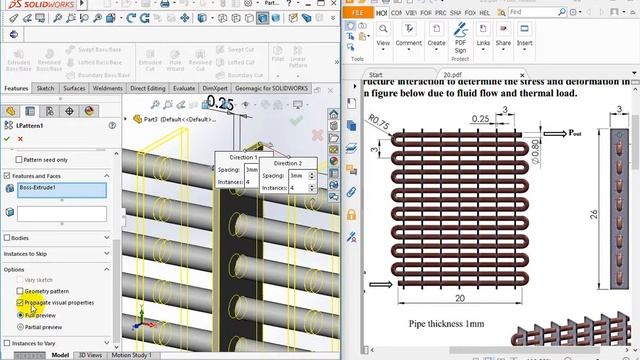This screenshot has height=360, width=640.
Task: Click the SolidWorks options gear icon
Action: [248, 4]
